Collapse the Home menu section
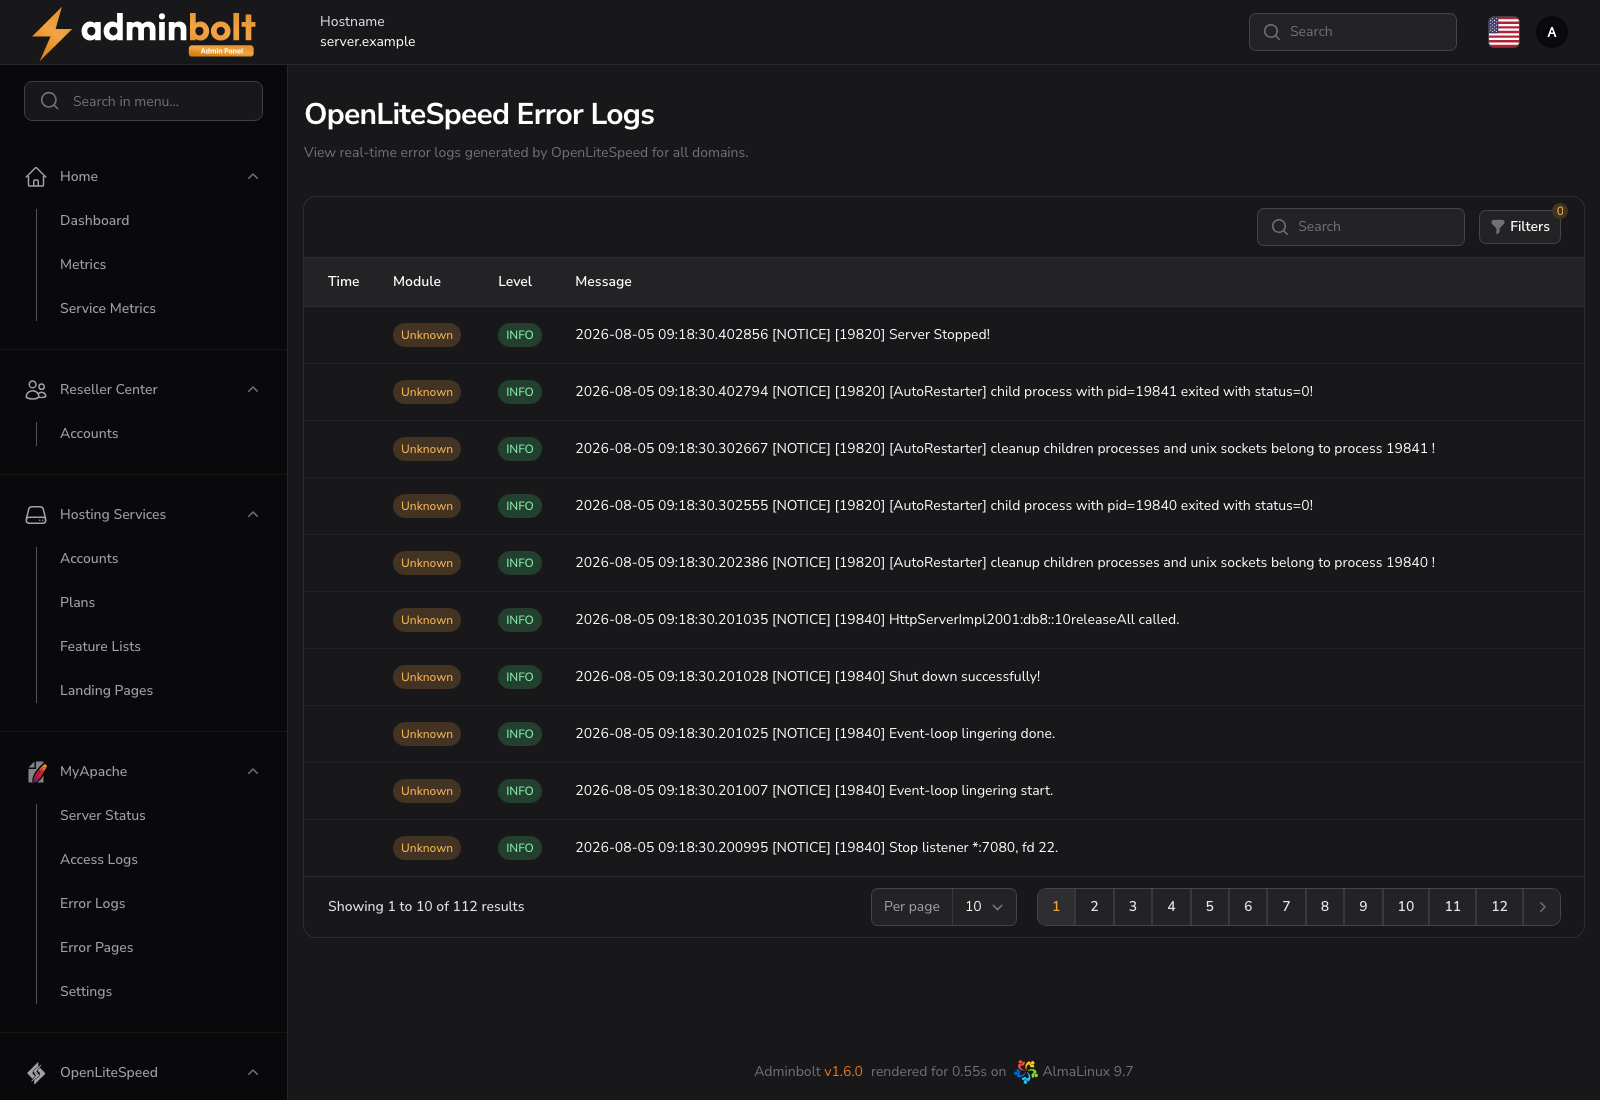 tap(253, 177)
